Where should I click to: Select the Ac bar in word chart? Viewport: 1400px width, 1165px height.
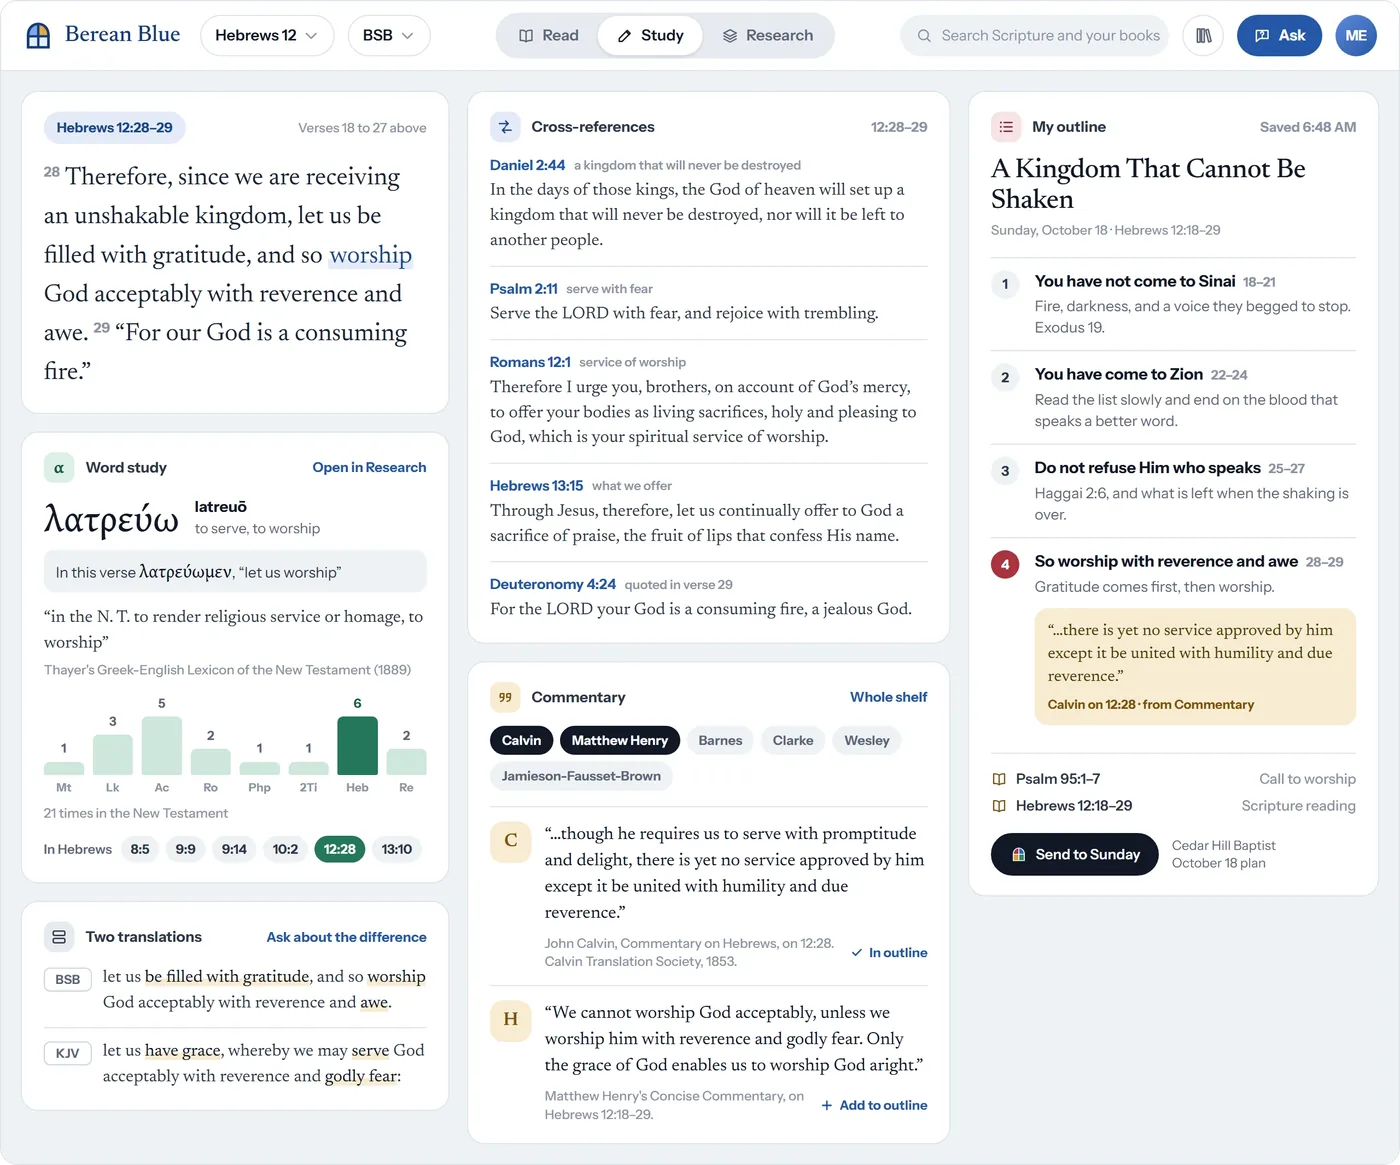pos(162,745)
